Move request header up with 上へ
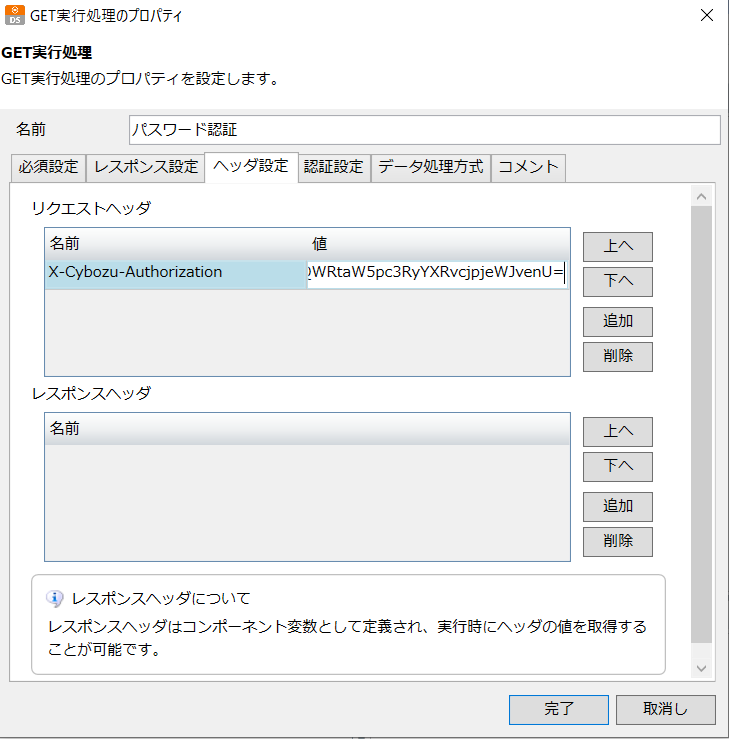 click(x=618, y=246)
